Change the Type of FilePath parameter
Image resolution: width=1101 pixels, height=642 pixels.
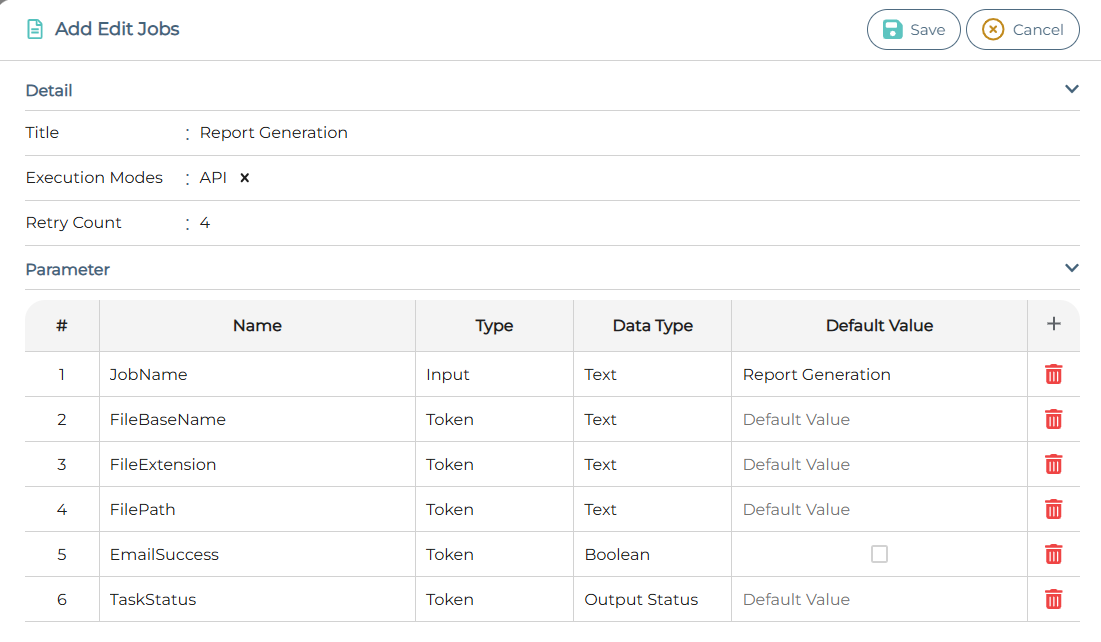pyautogui.click(x=494, y=509)
